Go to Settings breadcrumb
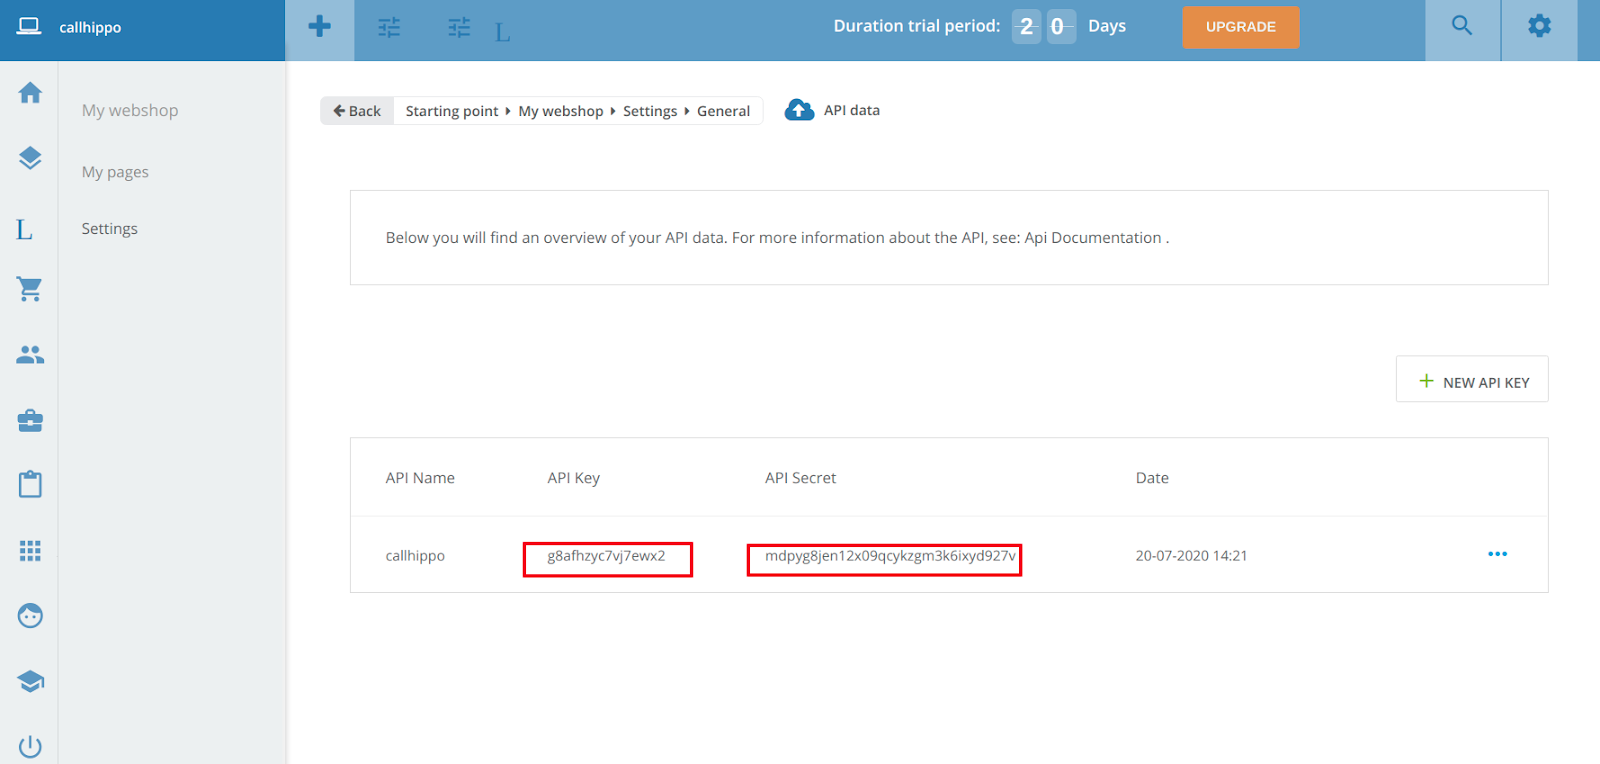This screenshot has height=764, width=1600. pyautogui.click(x=650, y=111)
